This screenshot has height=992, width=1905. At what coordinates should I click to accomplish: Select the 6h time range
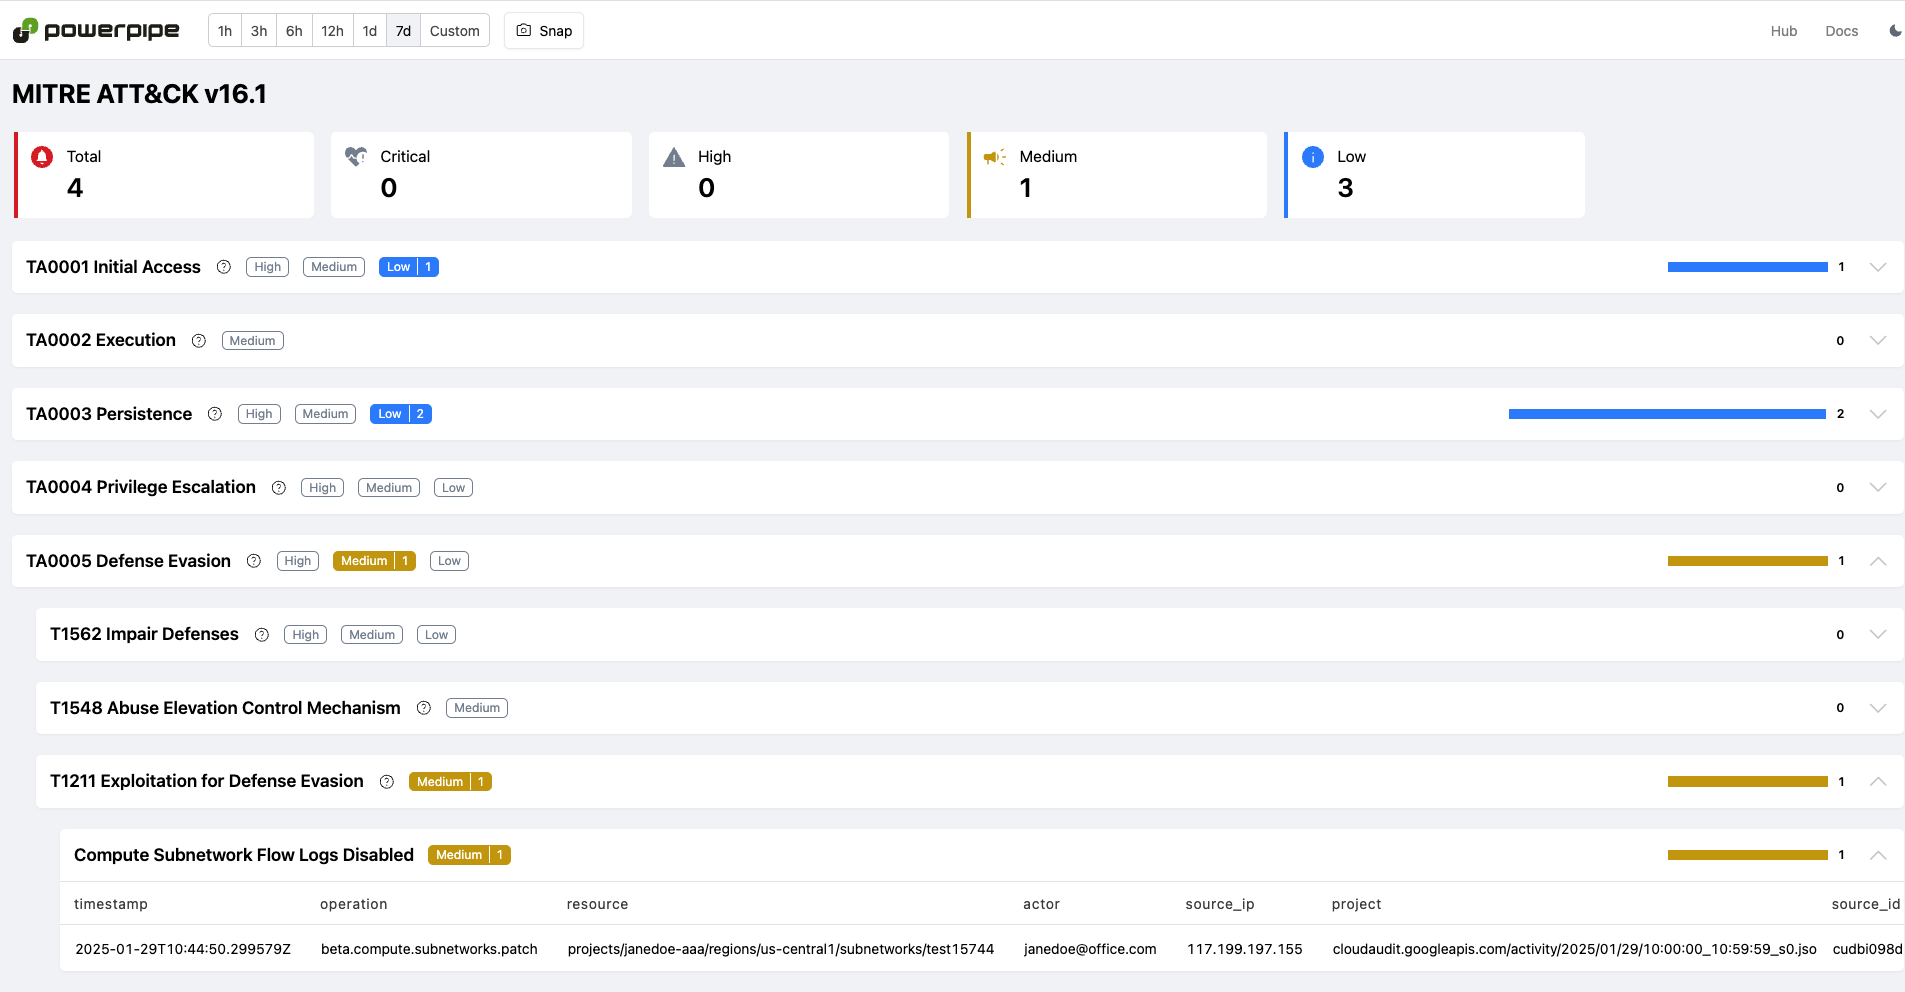click(294, 31)
